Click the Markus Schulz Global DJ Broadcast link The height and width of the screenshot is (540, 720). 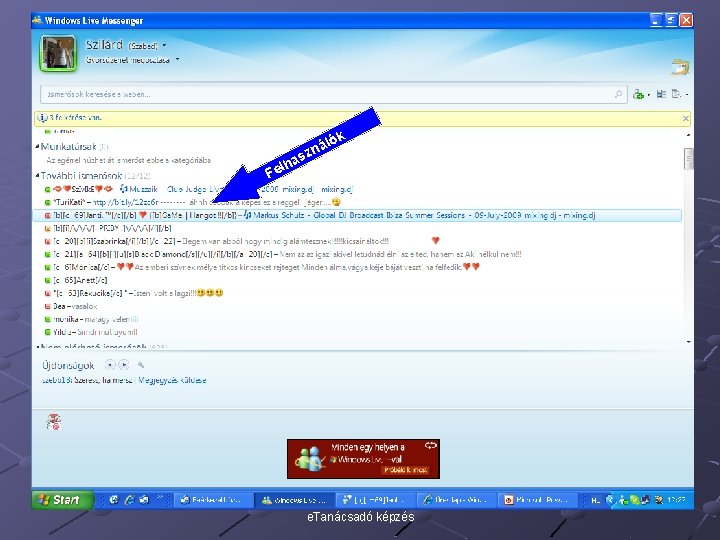pyautogui.click(x=423, y=215)
